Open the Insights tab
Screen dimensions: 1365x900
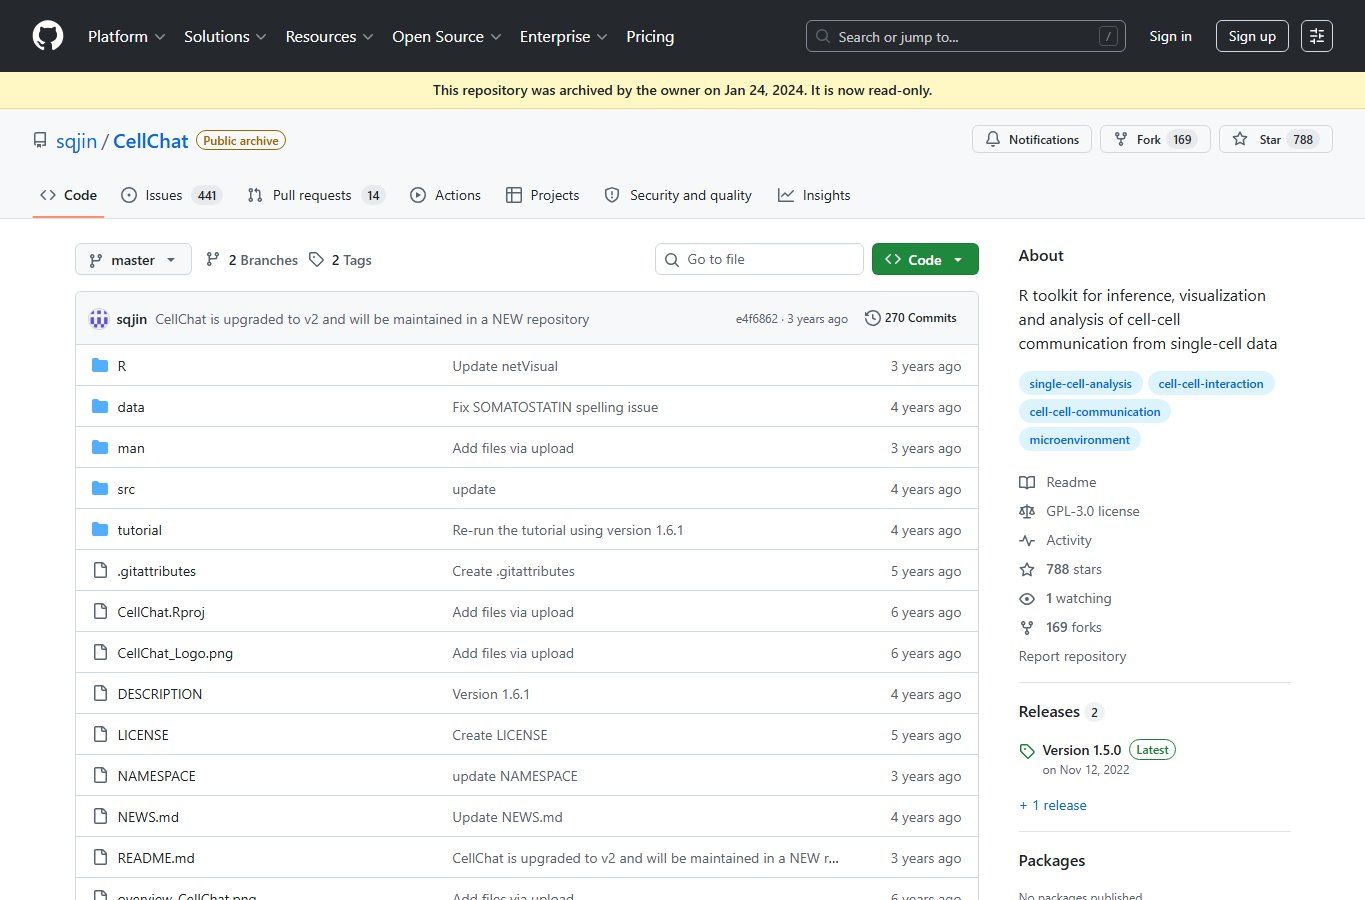point(815,195)
